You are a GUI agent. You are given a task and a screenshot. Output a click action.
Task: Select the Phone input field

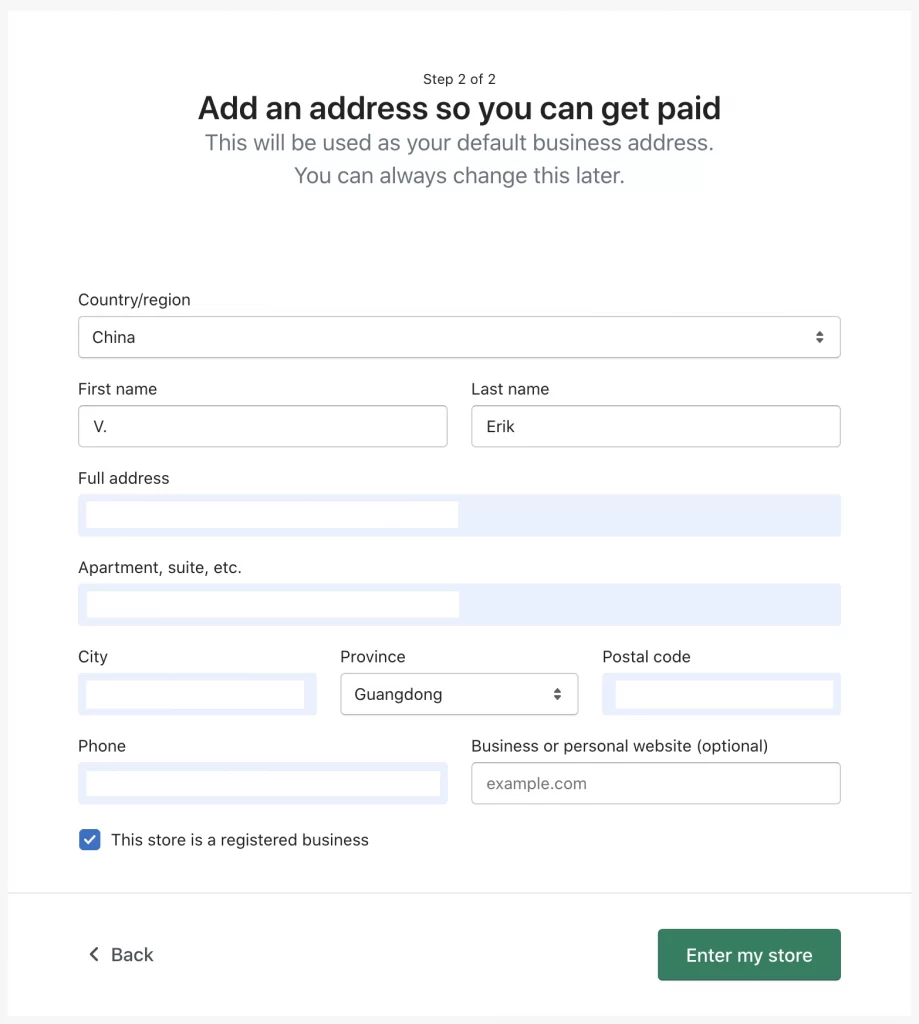[x=263, y=783]
